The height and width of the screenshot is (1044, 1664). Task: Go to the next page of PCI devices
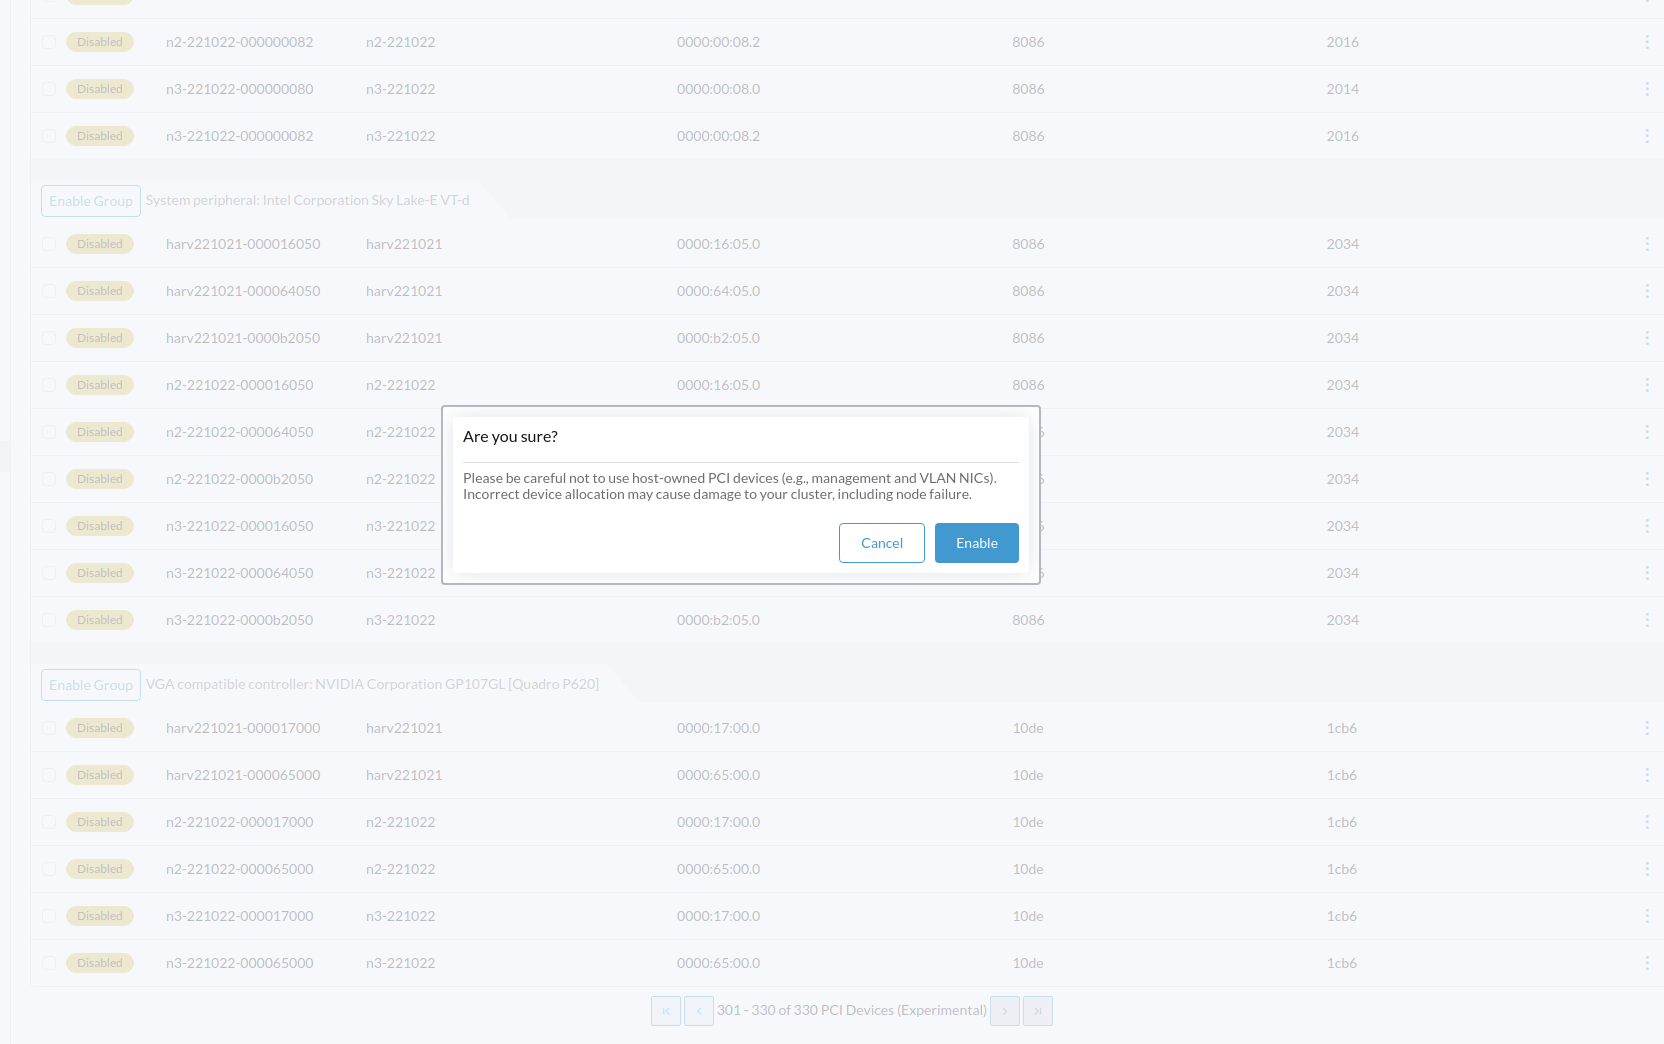pos(1004,1011)
